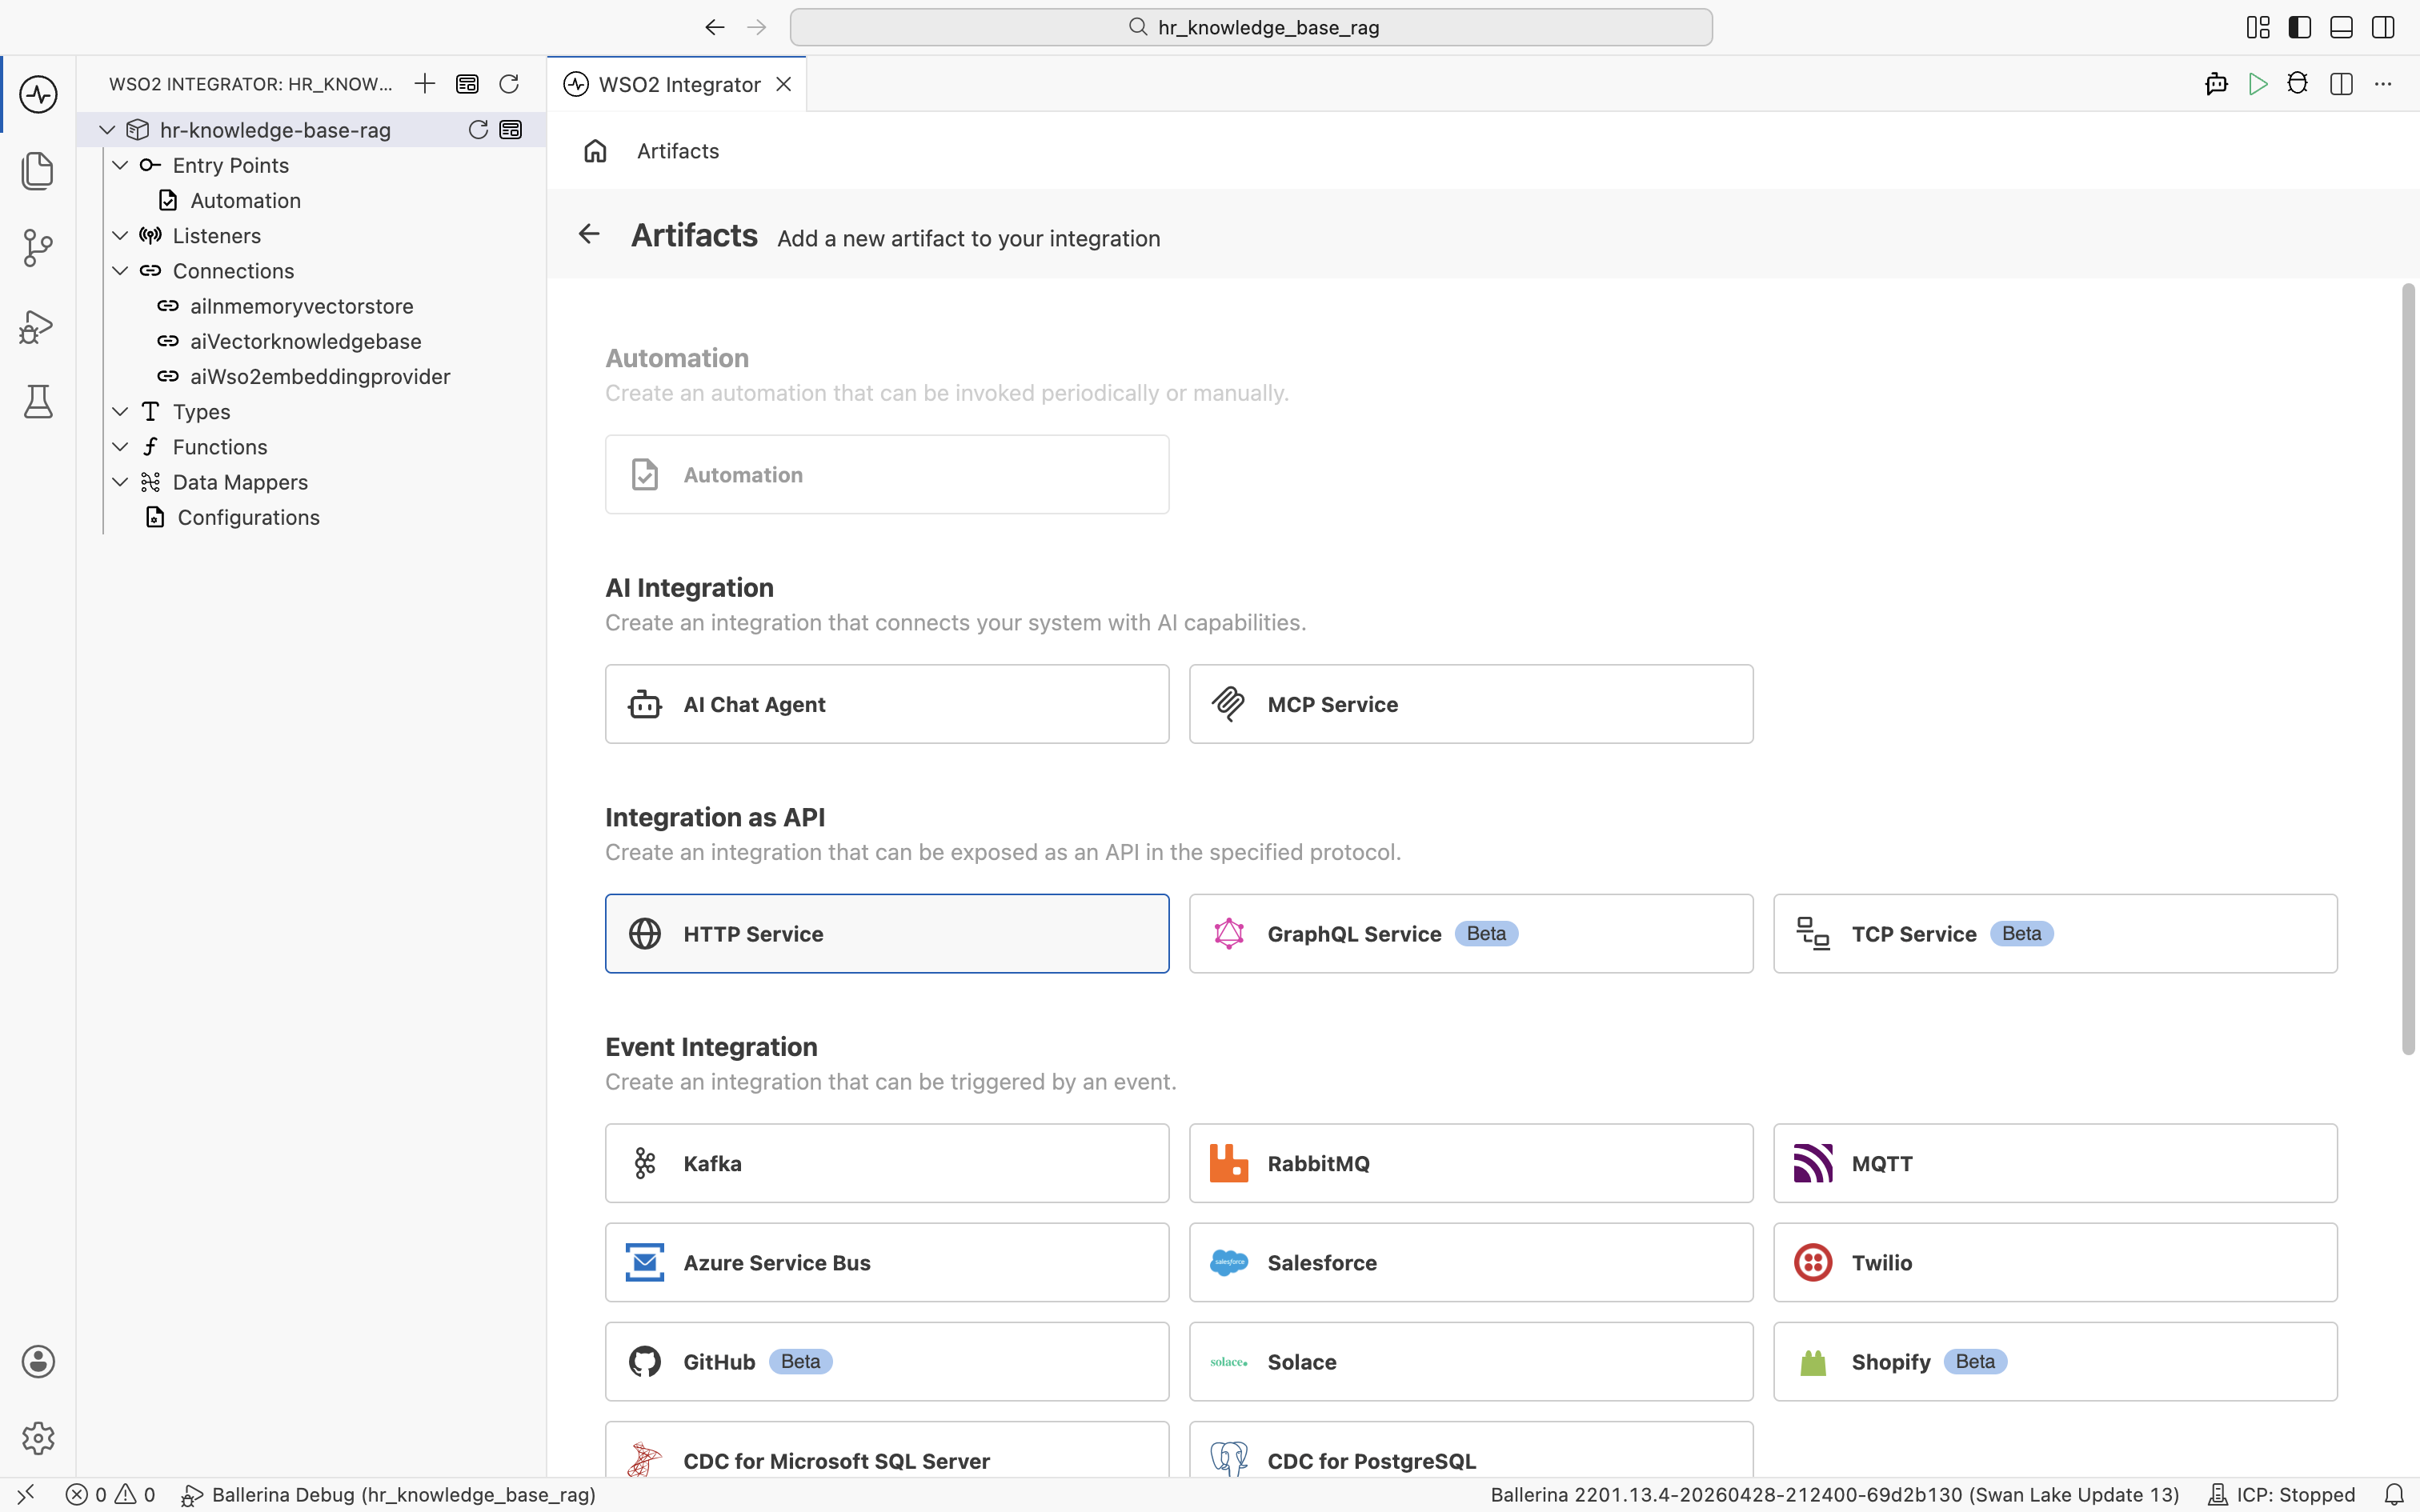Image resolution: width=2420 pixels, height=1512 pixels.
Task: Collapse the hr-knowledge-base-rag project node
Action: click(107, 130)
